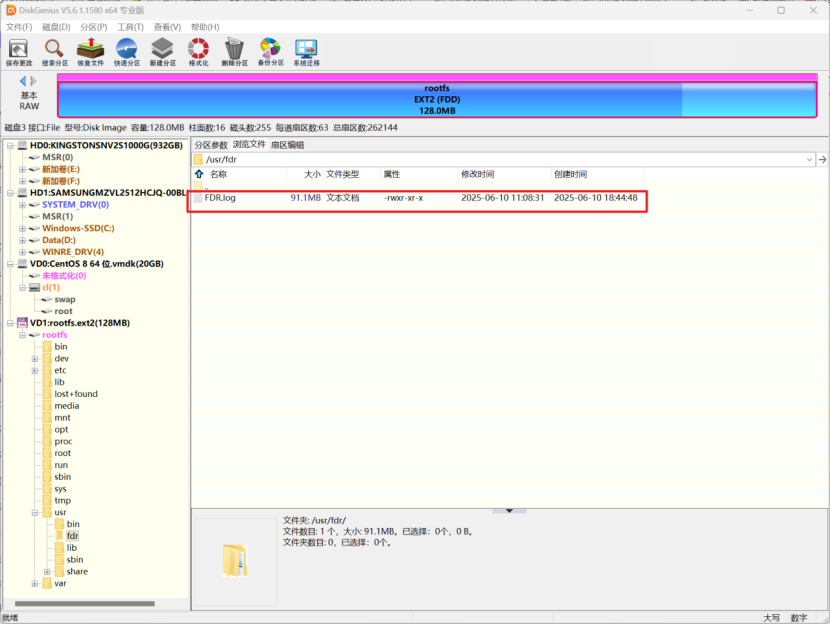This screenshot has height=624, width=830.
Task: Click the 删除分区 trash icon
Action: click(234, 51)
